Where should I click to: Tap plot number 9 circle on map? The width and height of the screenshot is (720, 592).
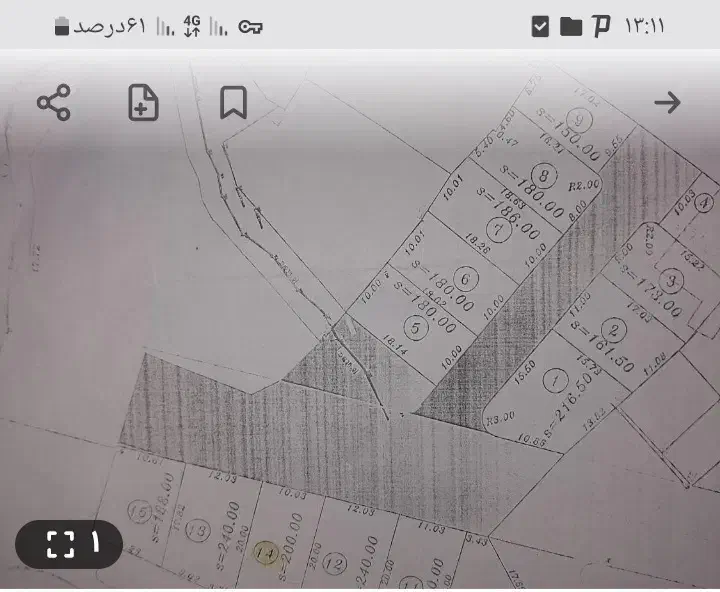pos(579,120)
